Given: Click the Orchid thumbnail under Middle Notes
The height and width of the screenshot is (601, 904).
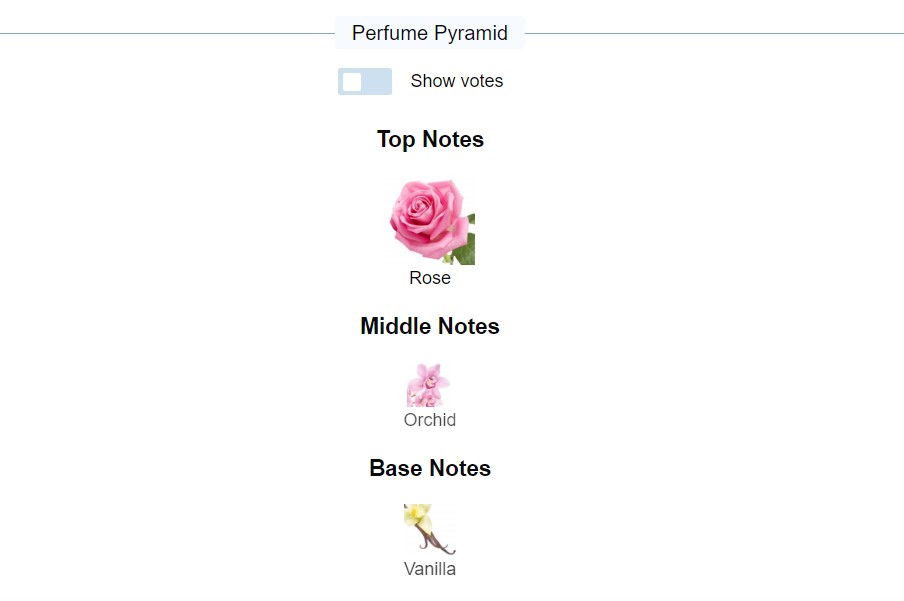Looking at the screenshot, I should (430, 385).
